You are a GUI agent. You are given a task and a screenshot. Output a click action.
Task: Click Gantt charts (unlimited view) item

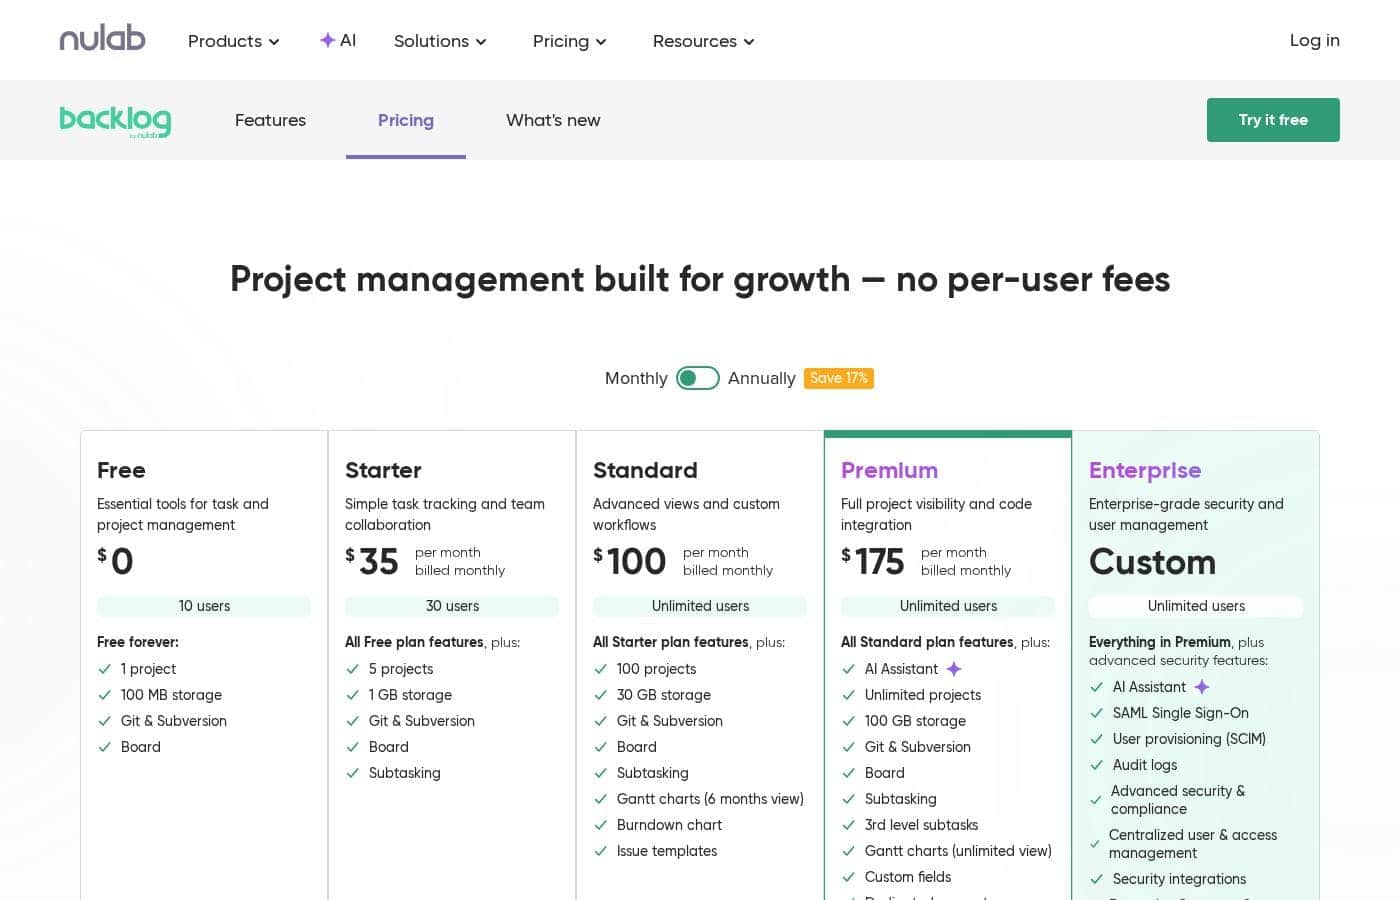point(958,851)
